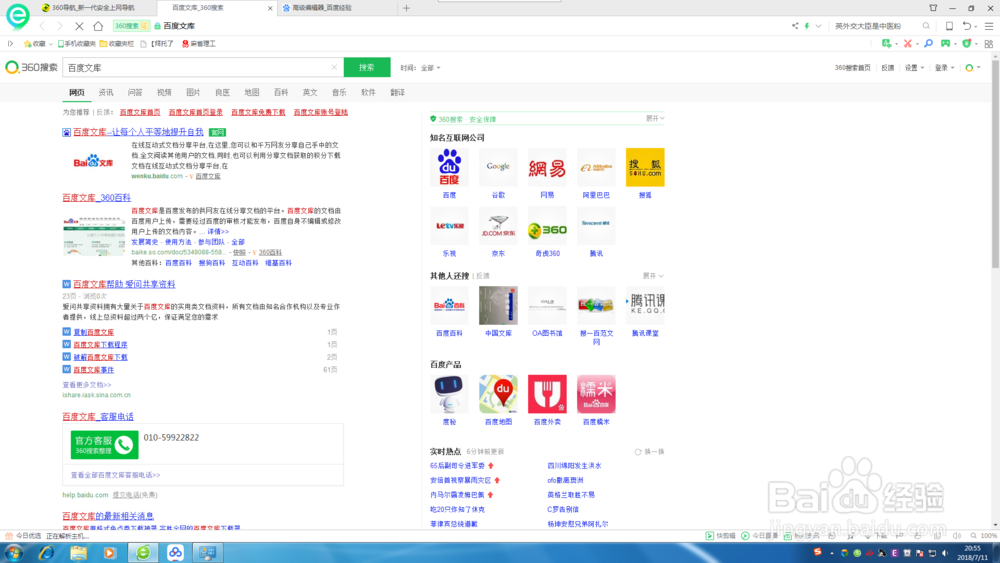Open 麻省理工 bookmark
Image resolution: width=1000 pixels, height=563 pixels.
click(x=199, y=43)
